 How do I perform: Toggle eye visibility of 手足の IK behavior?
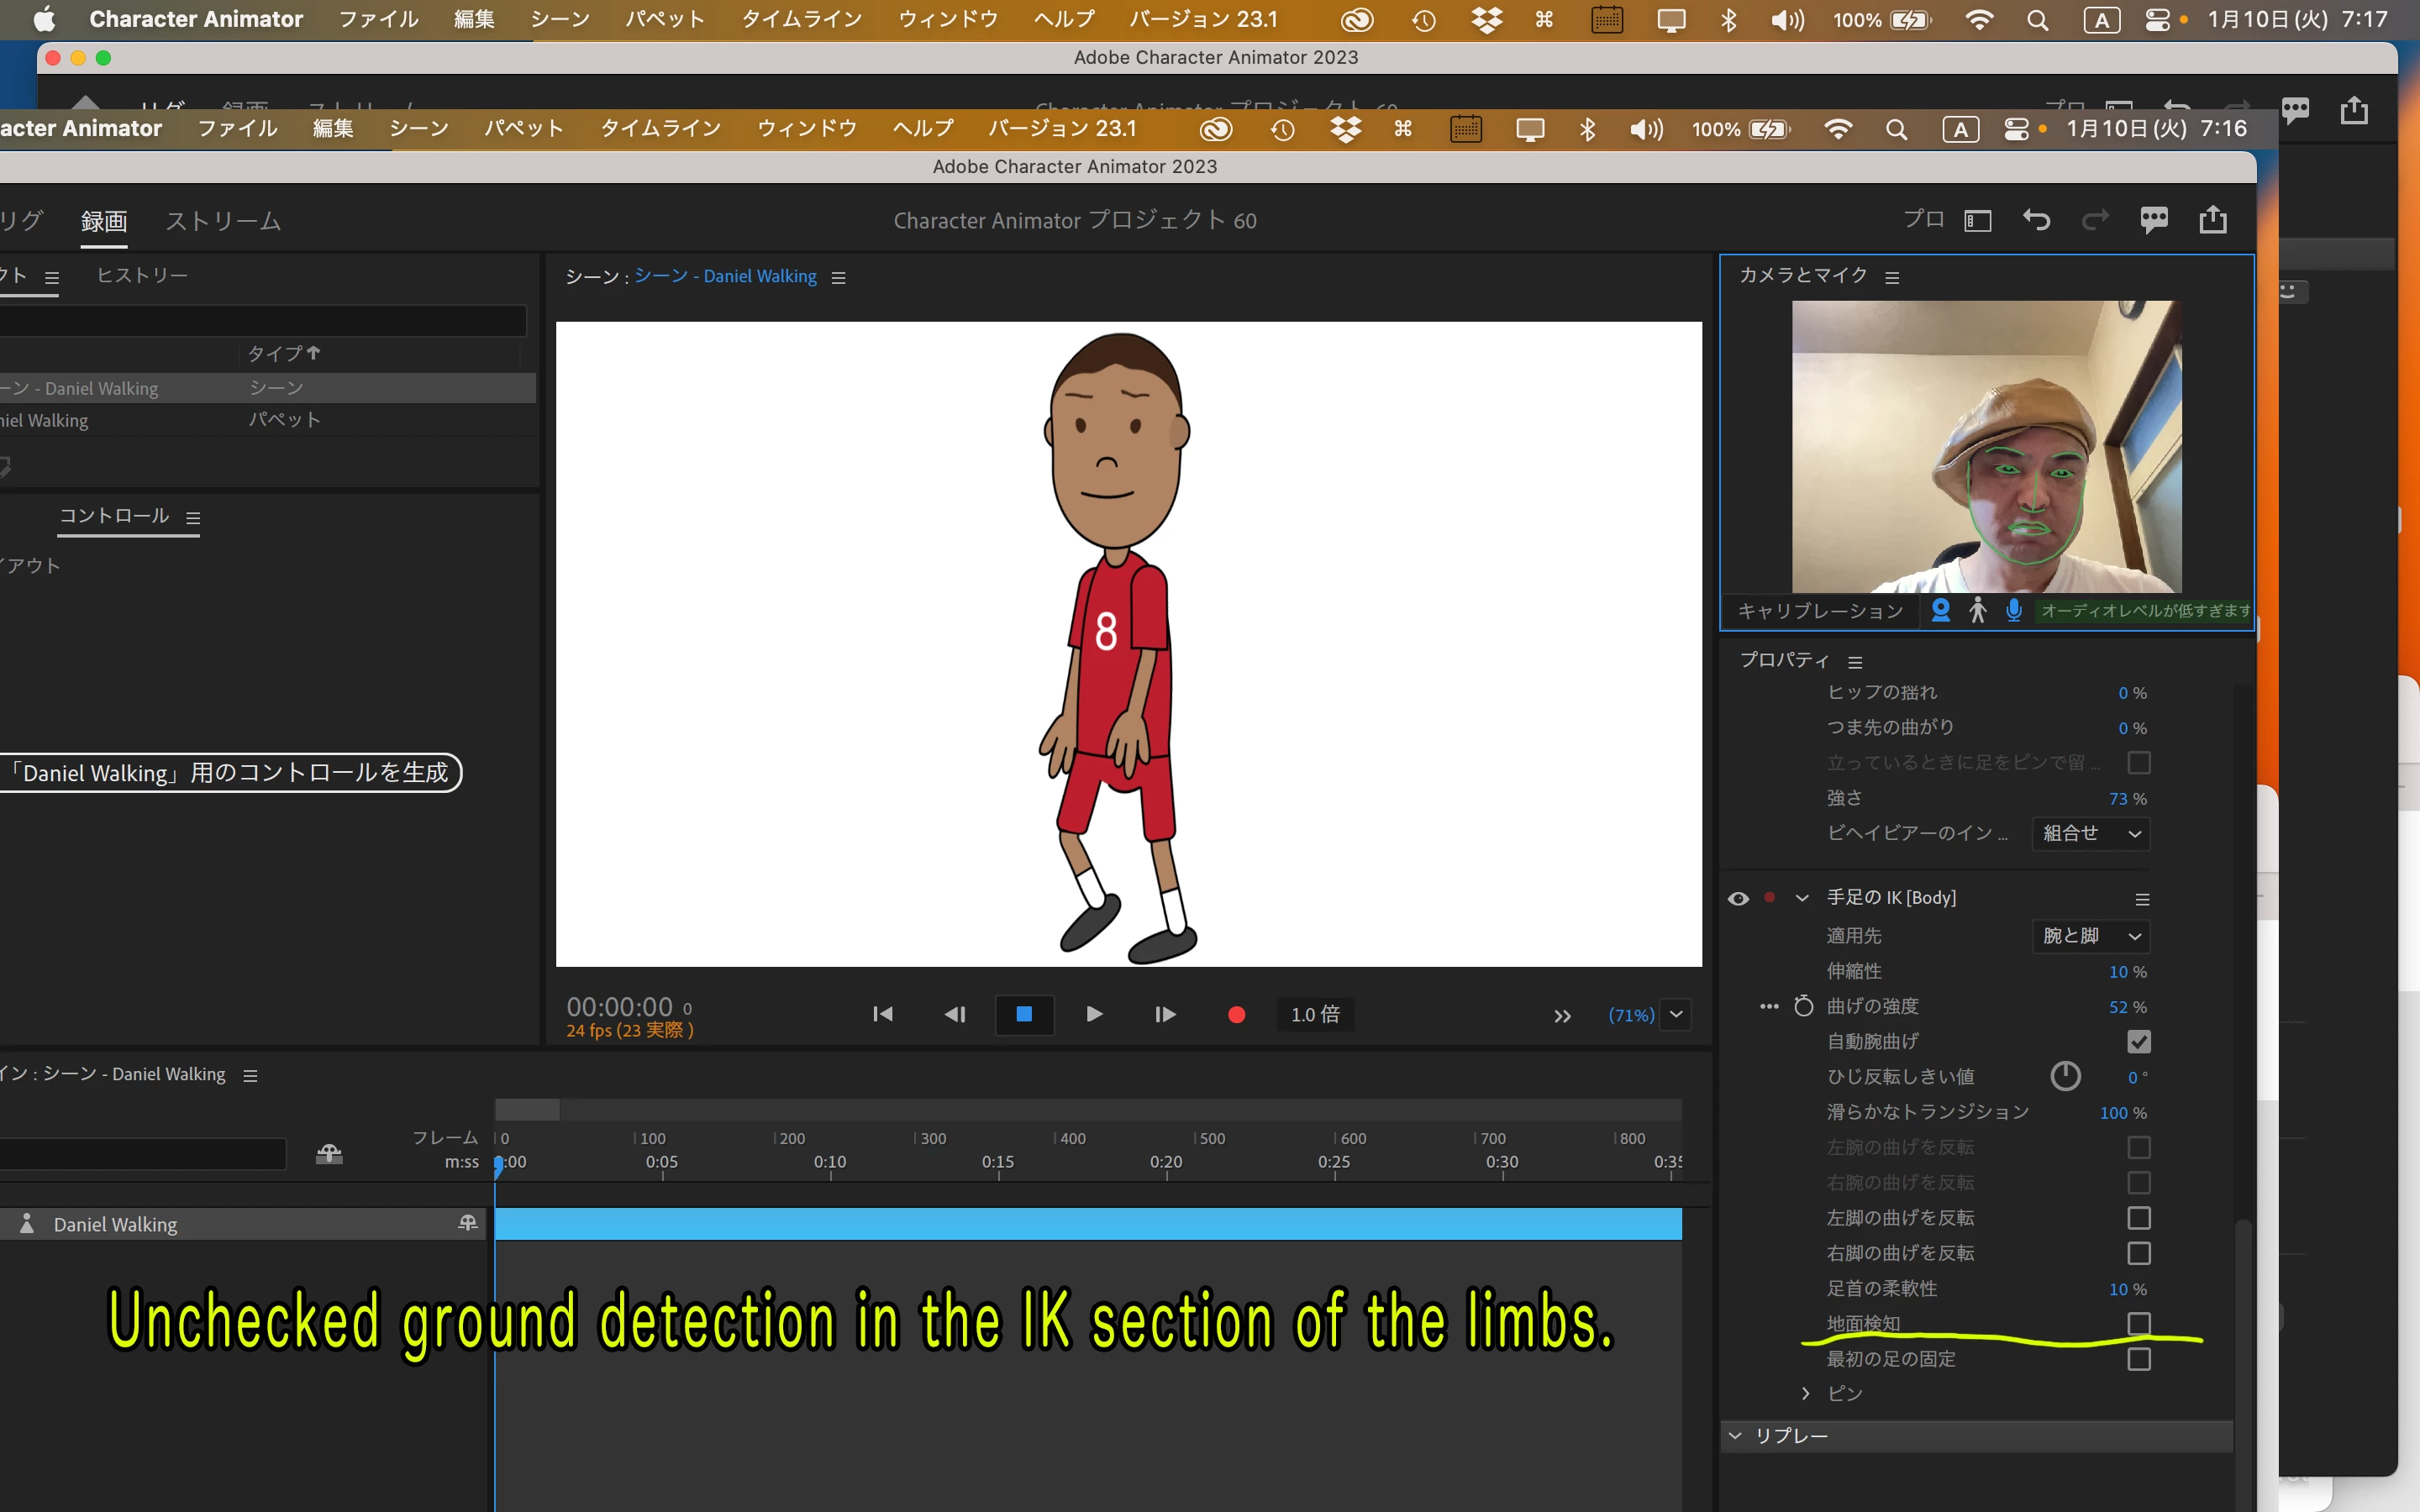click(1738, 898)
